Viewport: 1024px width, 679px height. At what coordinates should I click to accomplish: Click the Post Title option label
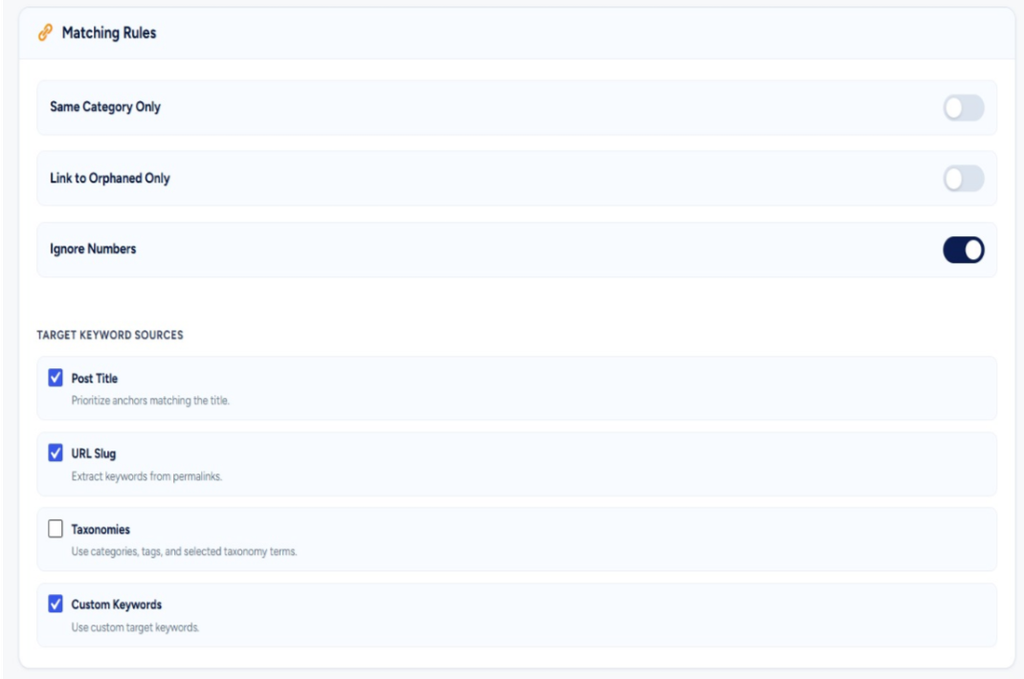point(95,378)
